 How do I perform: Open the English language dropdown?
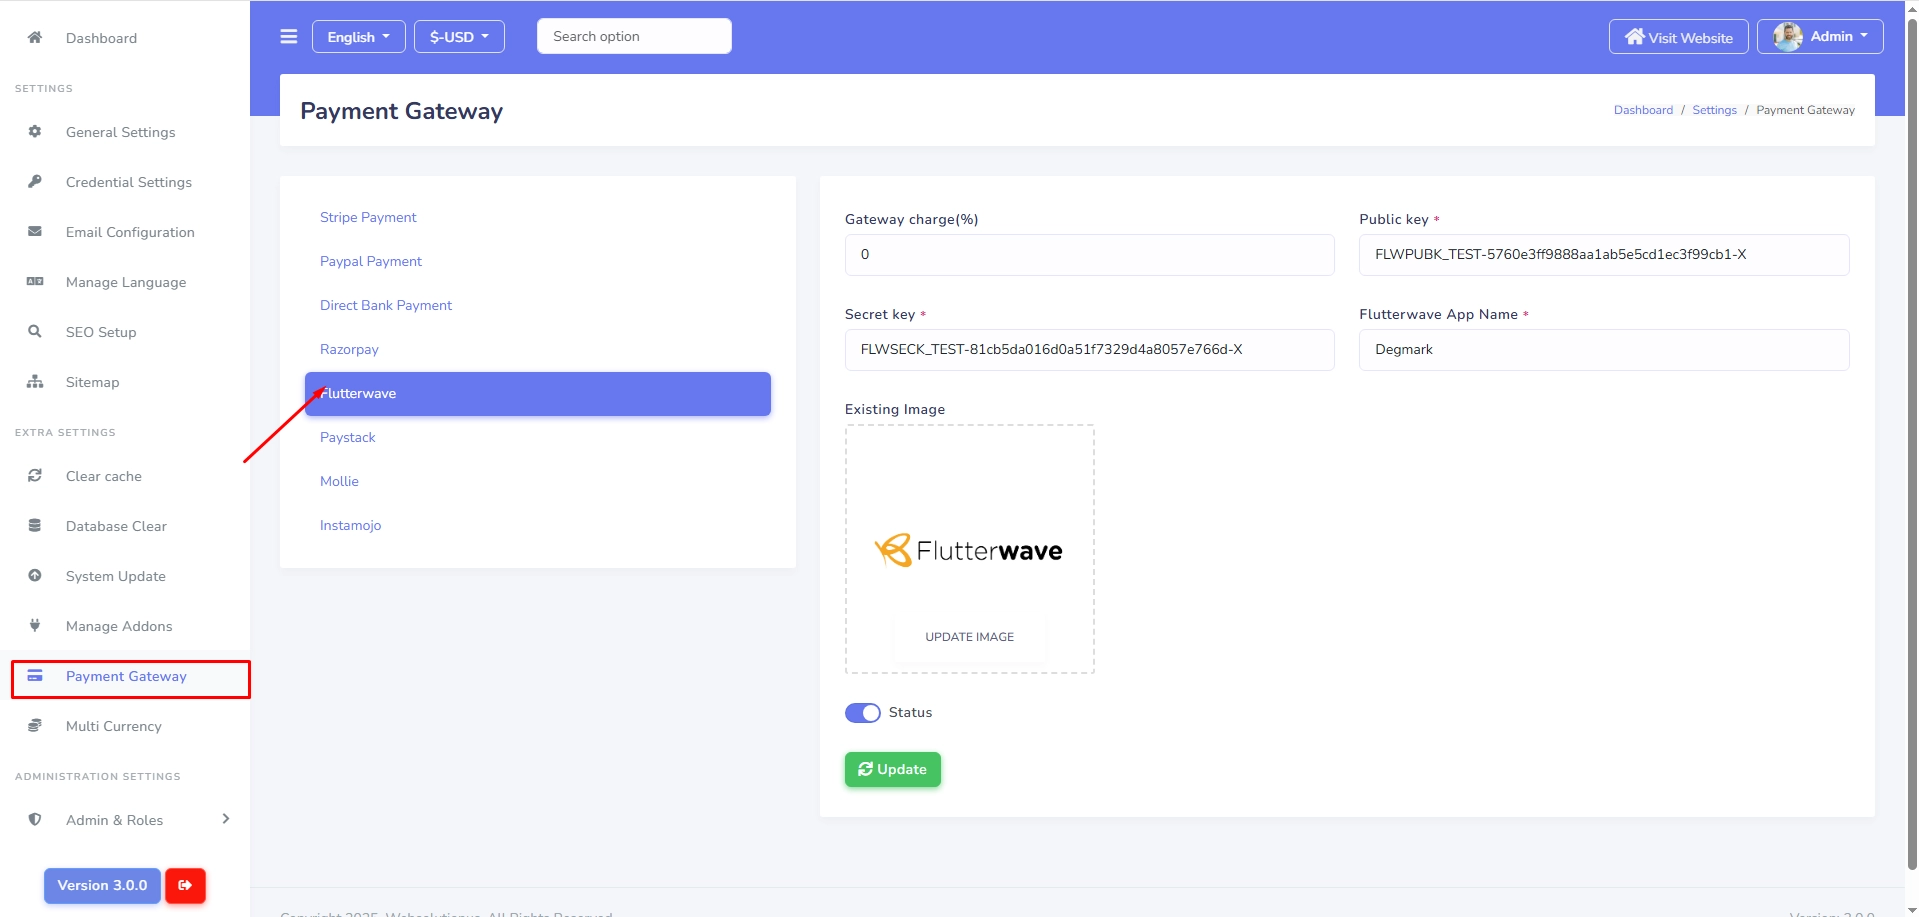point(358,37)
